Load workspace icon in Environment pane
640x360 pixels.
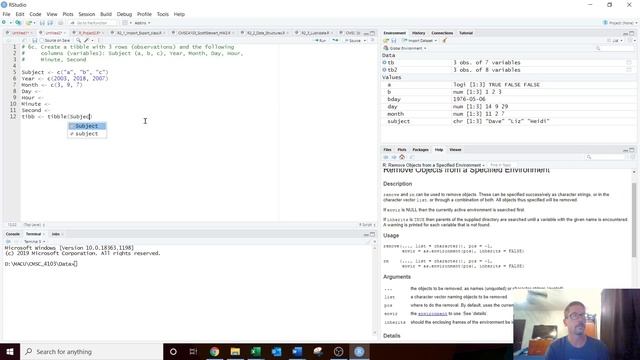point(386,40)
